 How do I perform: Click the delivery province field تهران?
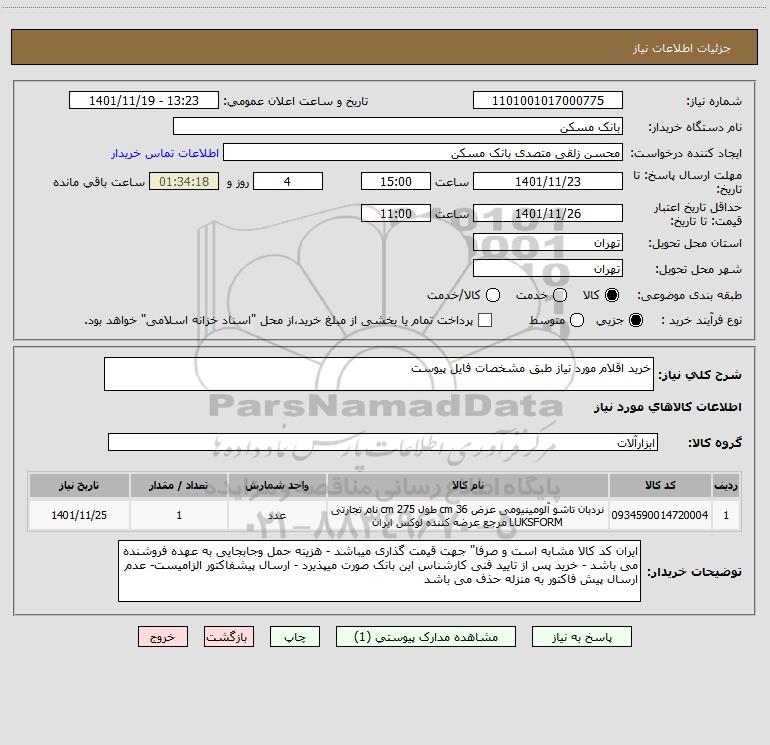[548, 242]
